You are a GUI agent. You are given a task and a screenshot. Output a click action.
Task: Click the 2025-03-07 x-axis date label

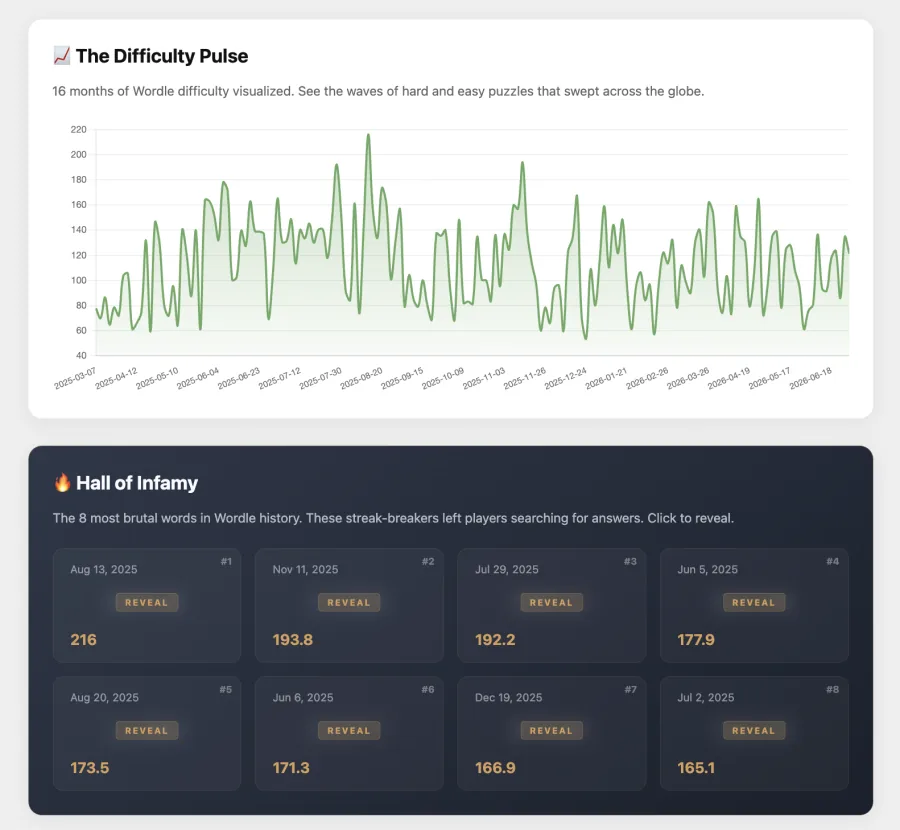coord(76,378)
